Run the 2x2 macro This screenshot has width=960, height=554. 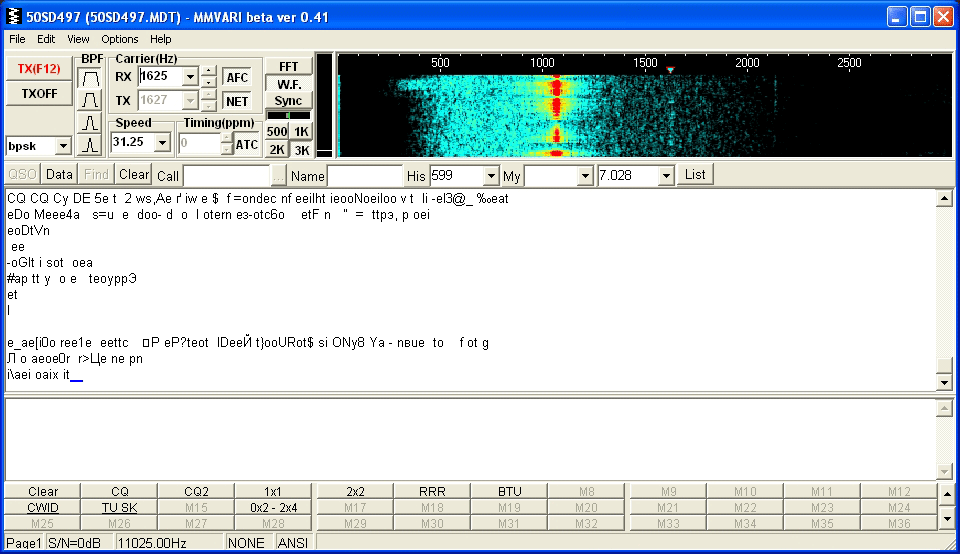coord(356,492)
